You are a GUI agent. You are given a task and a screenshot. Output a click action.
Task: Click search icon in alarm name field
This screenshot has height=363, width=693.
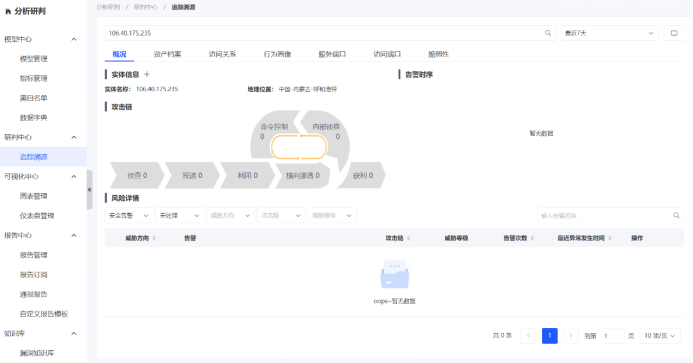(676, 215)
